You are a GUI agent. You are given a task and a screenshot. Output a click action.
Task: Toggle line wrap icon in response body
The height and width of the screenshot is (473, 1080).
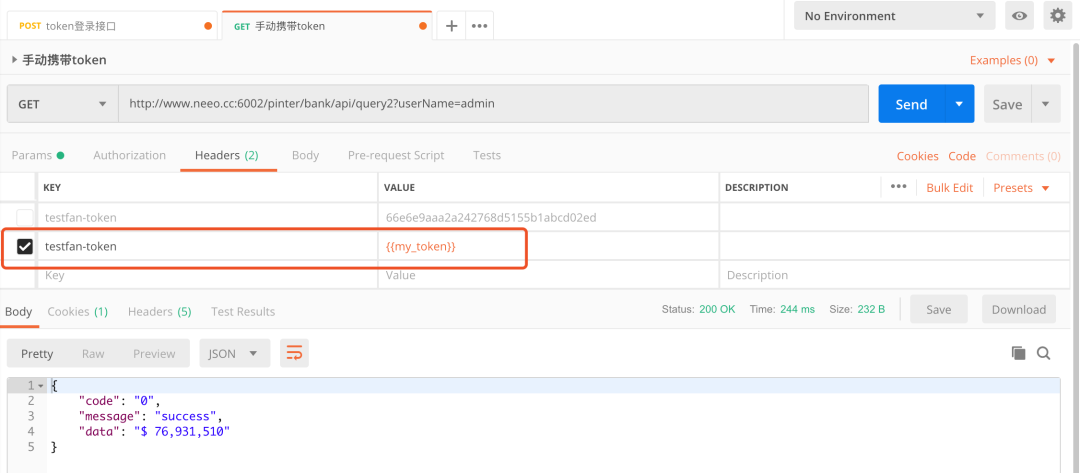click(x=294, y=353)
